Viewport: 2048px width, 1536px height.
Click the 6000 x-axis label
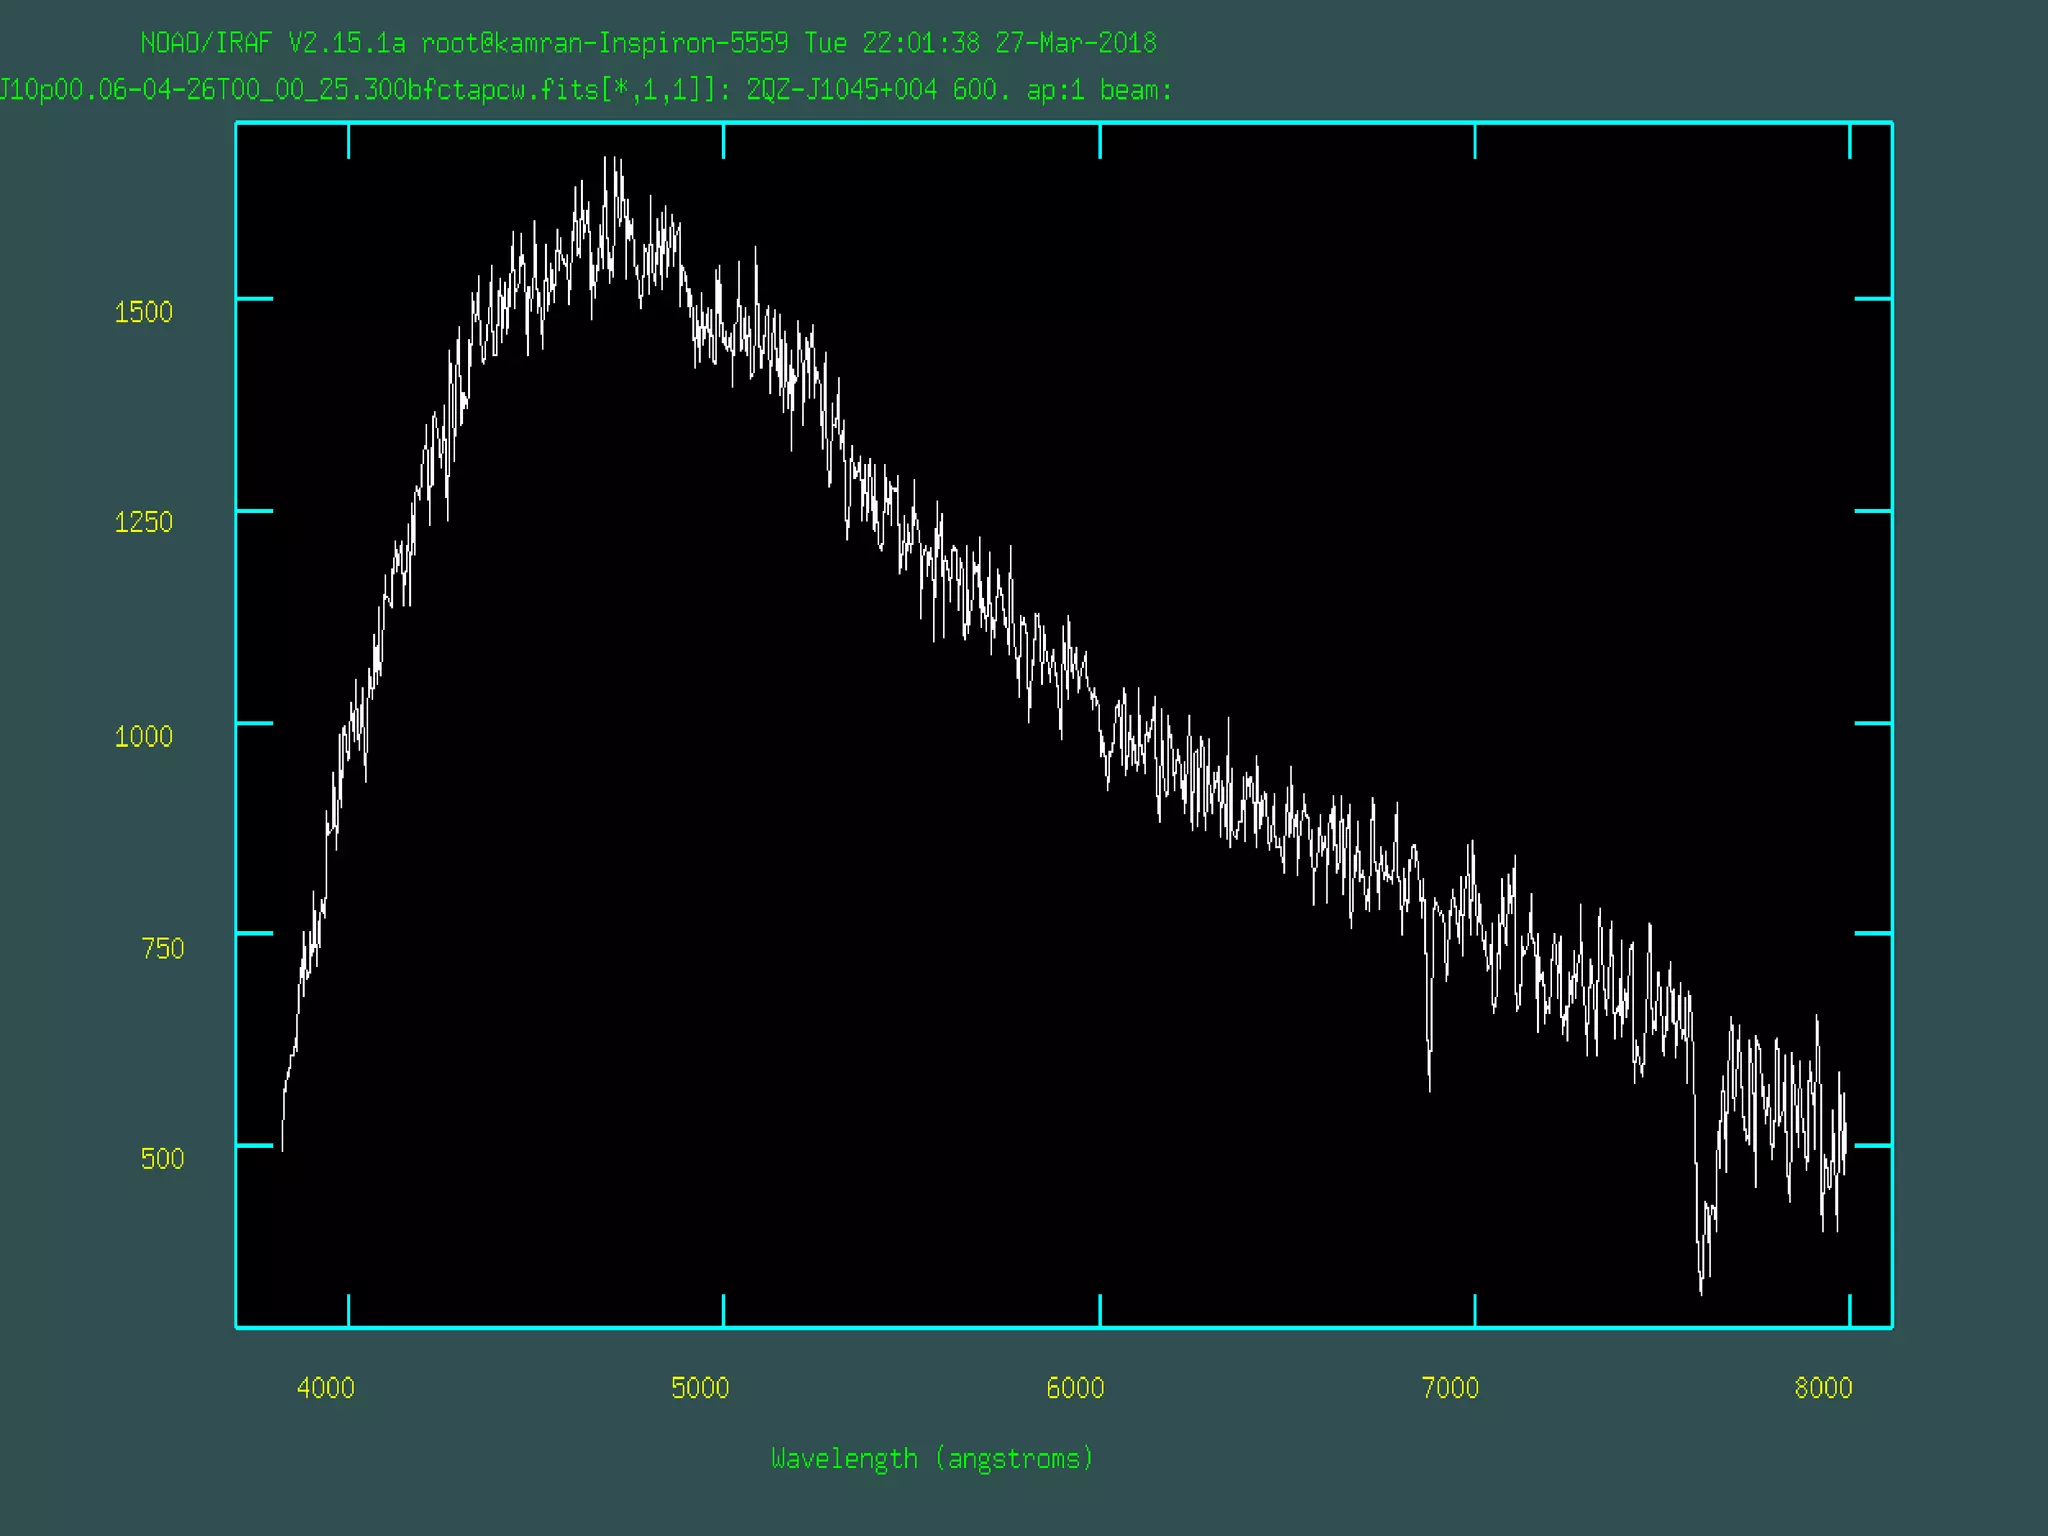1075,1388
